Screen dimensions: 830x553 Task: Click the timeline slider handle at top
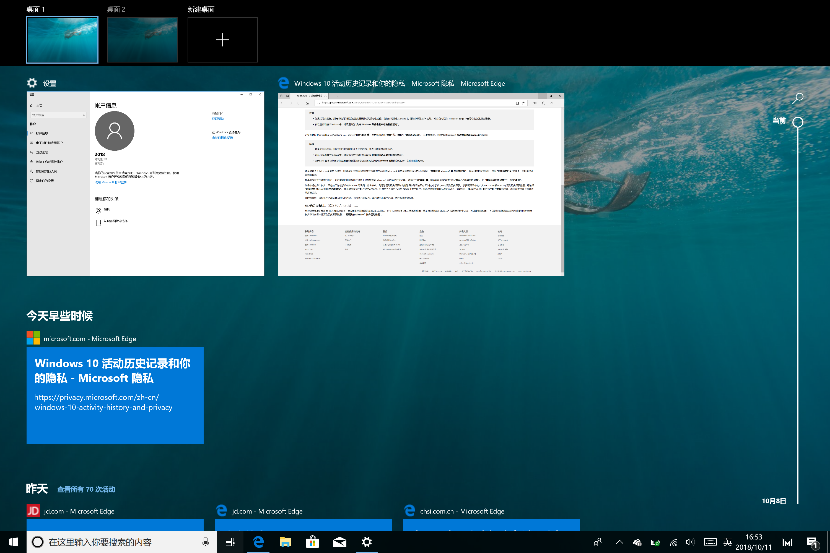tap(798, 122)
